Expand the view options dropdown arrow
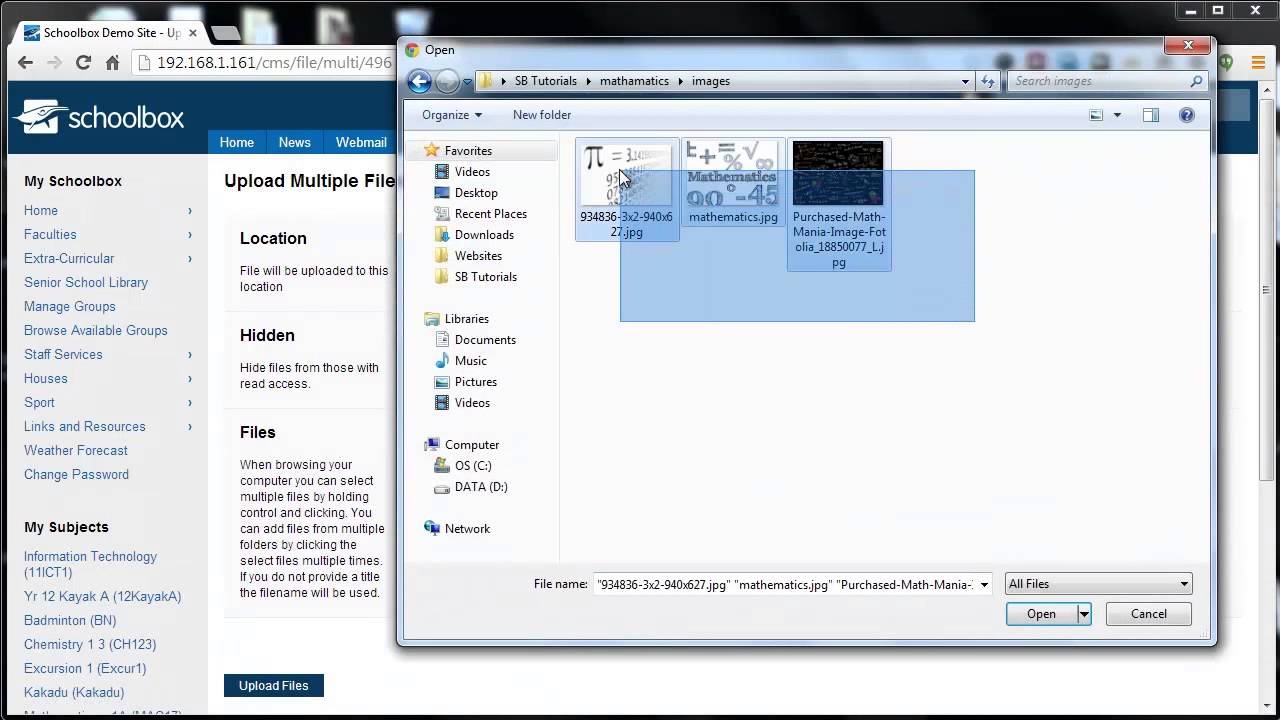Image resolution: width=1280 pixels, height=720 pixels. 1117,115
